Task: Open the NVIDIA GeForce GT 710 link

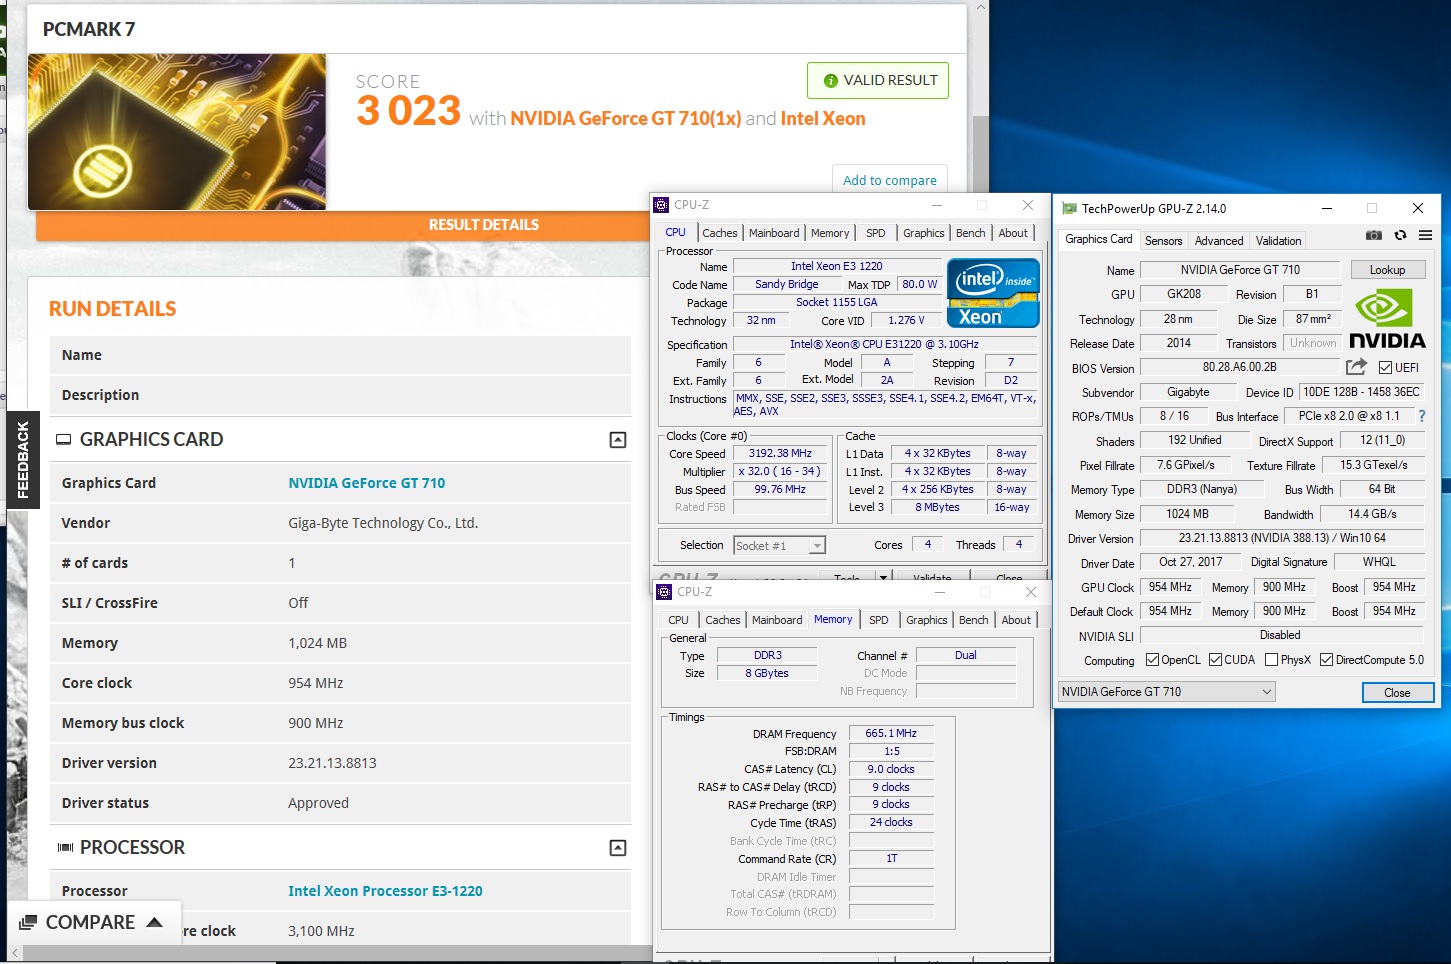Action: [367, 483]
